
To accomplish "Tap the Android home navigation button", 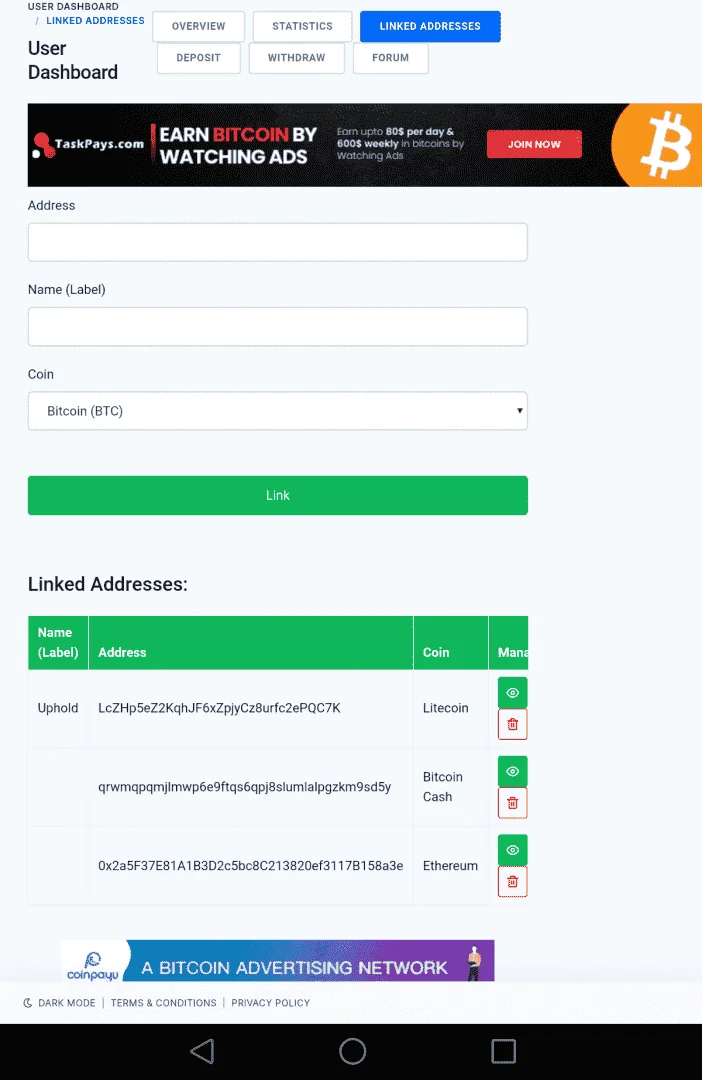I will [352, 1052].
